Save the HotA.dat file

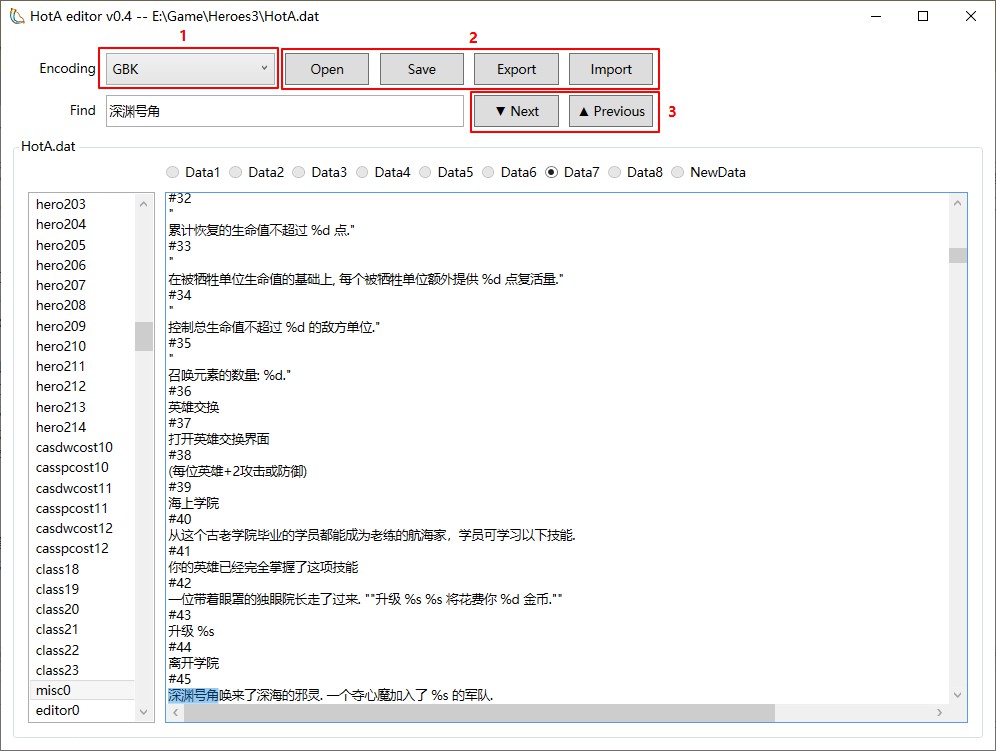coord(421,68)
